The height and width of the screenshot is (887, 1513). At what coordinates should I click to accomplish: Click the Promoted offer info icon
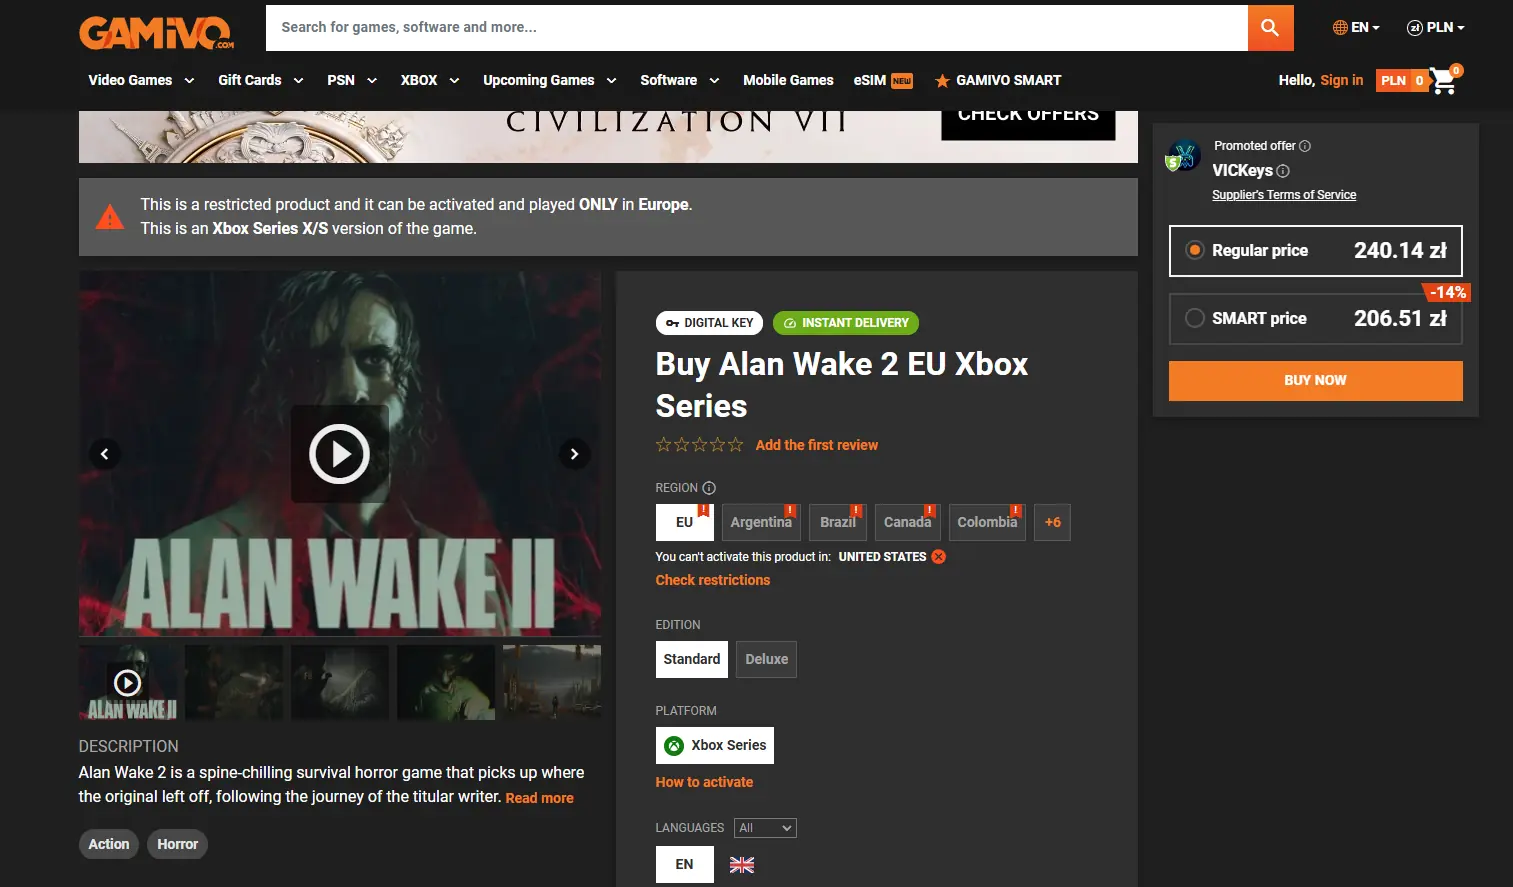click(x=1305, y=146)
